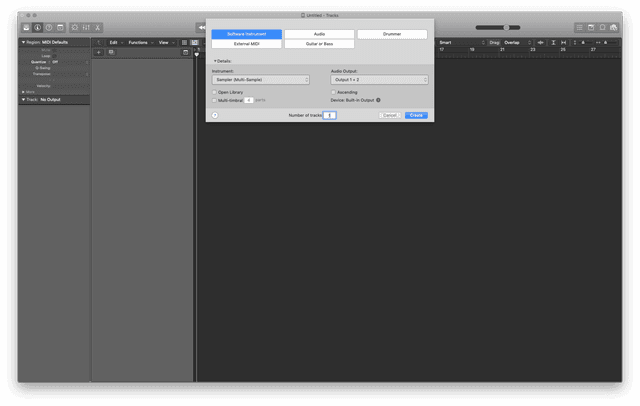Click the Multi-timbral parts field
This screenshot has height=406, width=640.
(x=249, y=100)
